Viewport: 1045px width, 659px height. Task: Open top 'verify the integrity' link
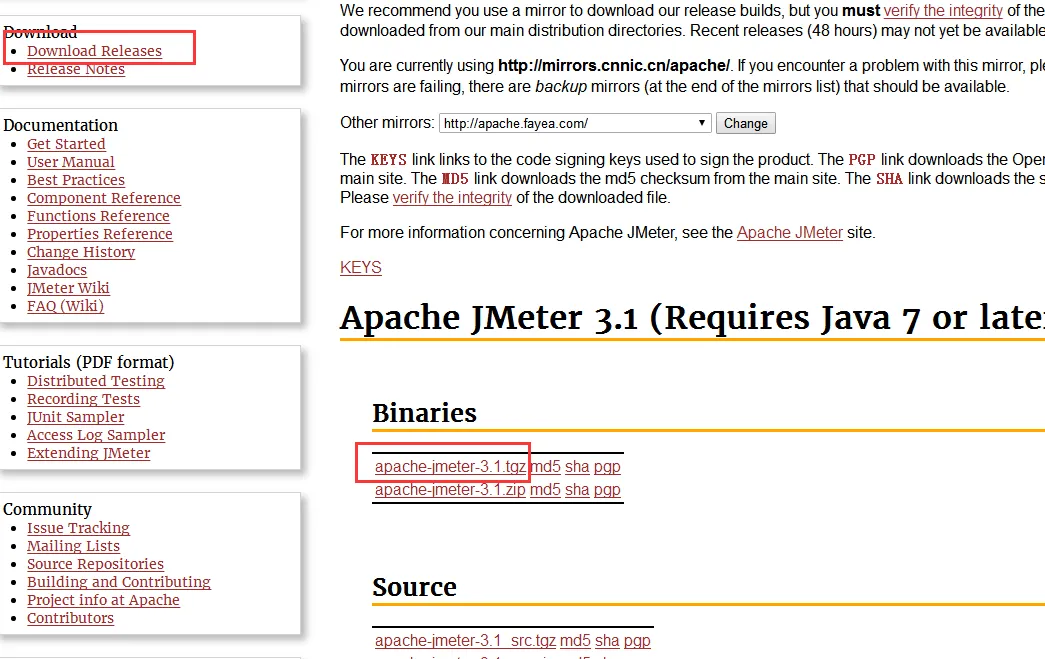tap(943, 11)
